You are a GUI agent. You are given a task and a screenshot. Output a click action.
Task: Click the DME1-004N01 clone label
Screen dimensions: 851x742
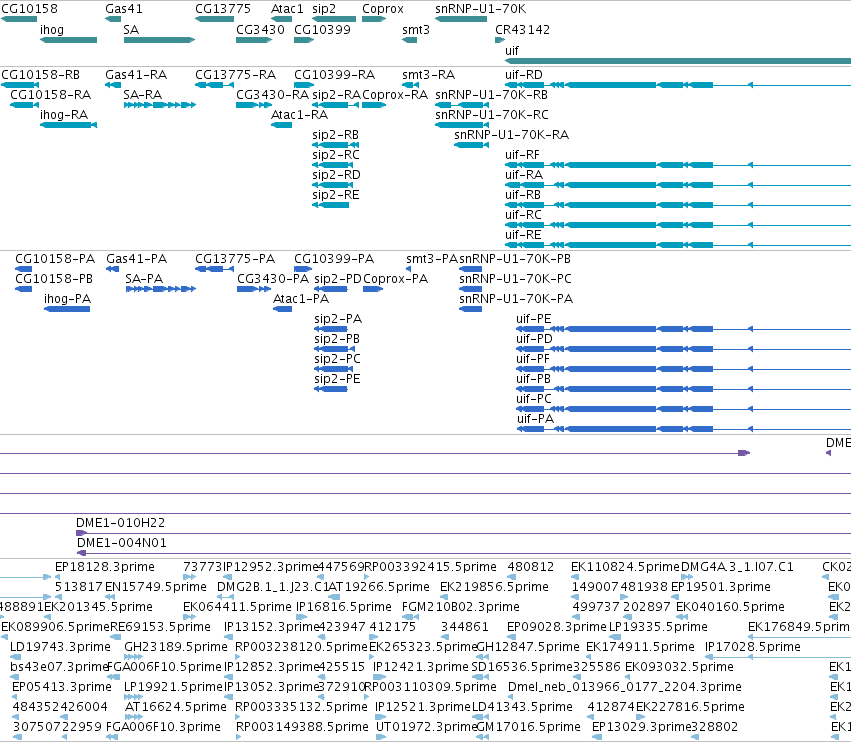122,543
